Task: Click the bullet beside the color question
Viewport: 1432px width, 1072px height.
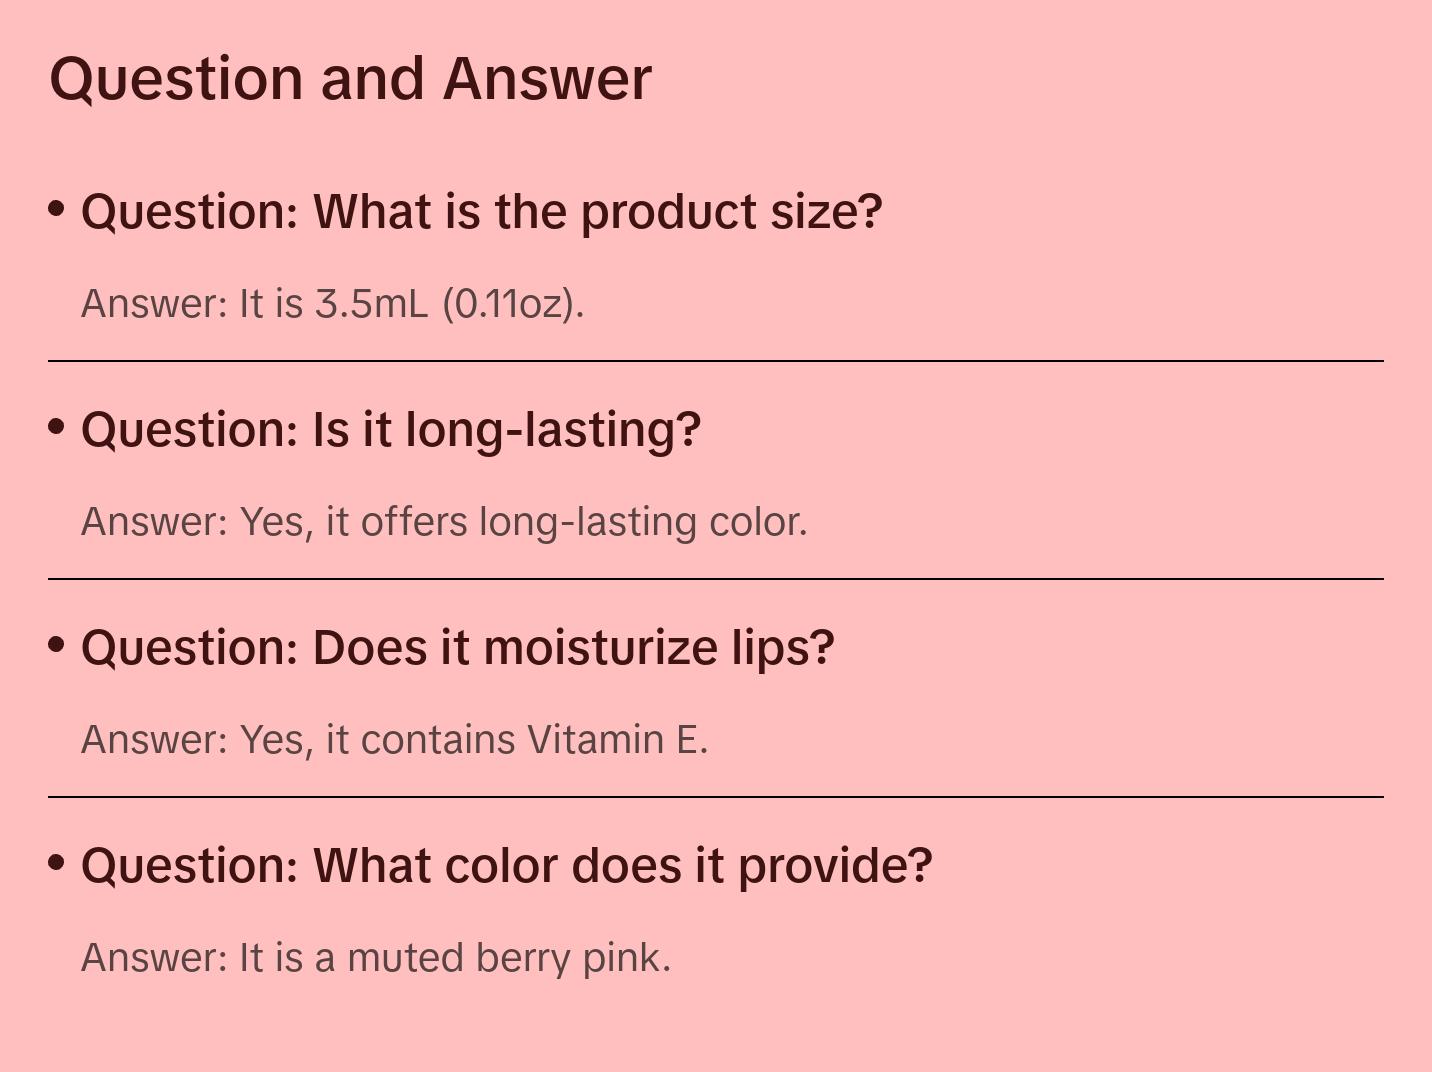Action: (57, 863)
